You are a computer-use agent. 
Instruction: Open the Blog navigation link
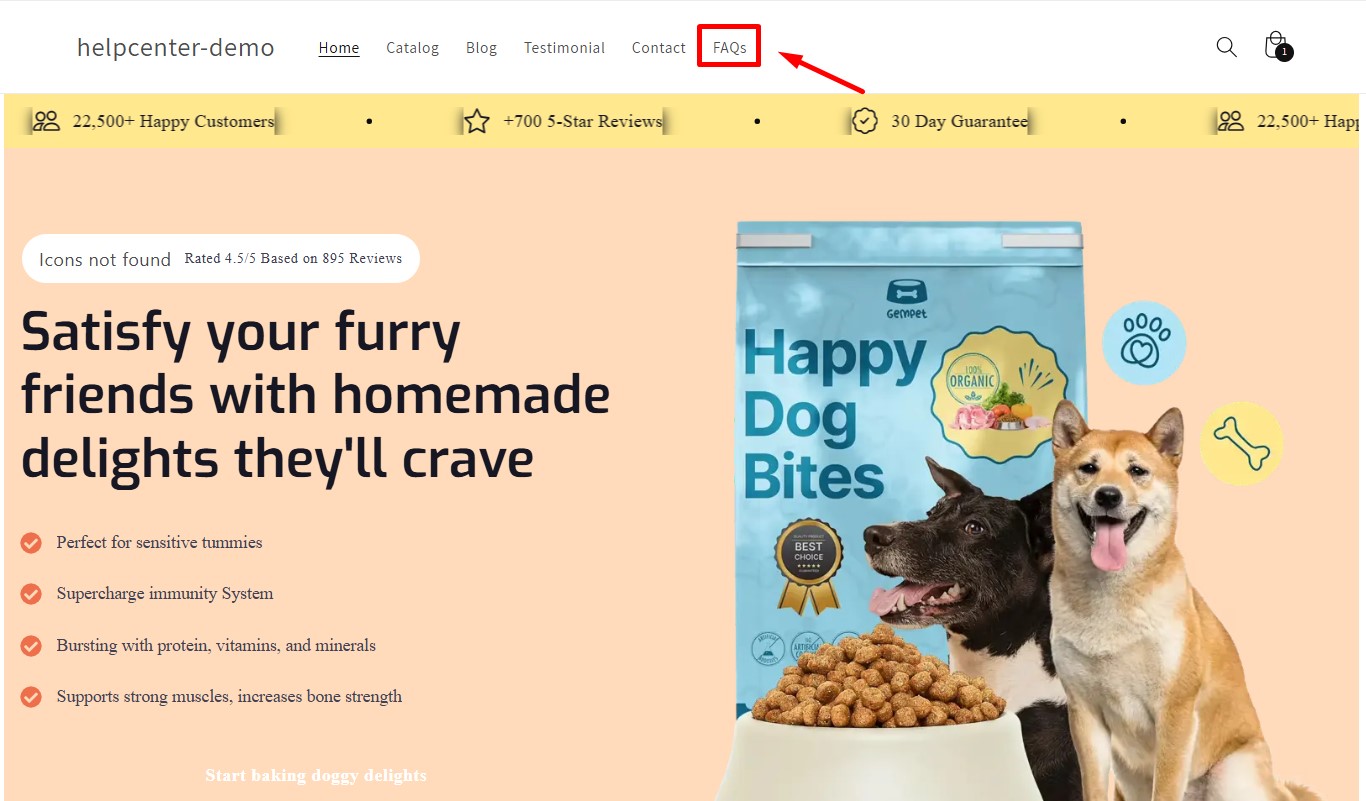[481, 47]
